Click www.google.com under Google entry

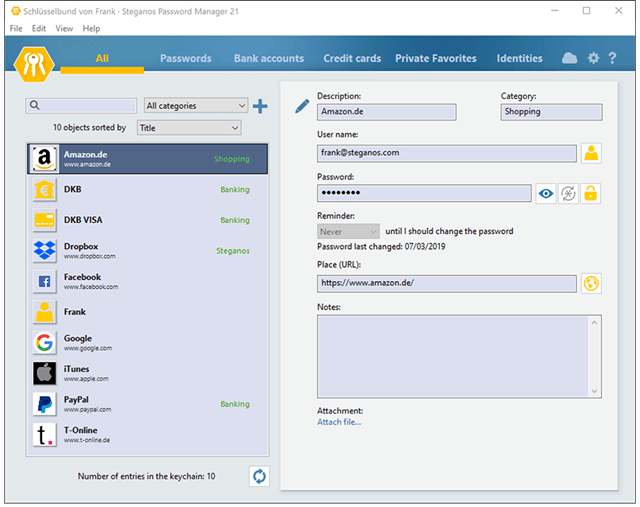click(88, 348)
